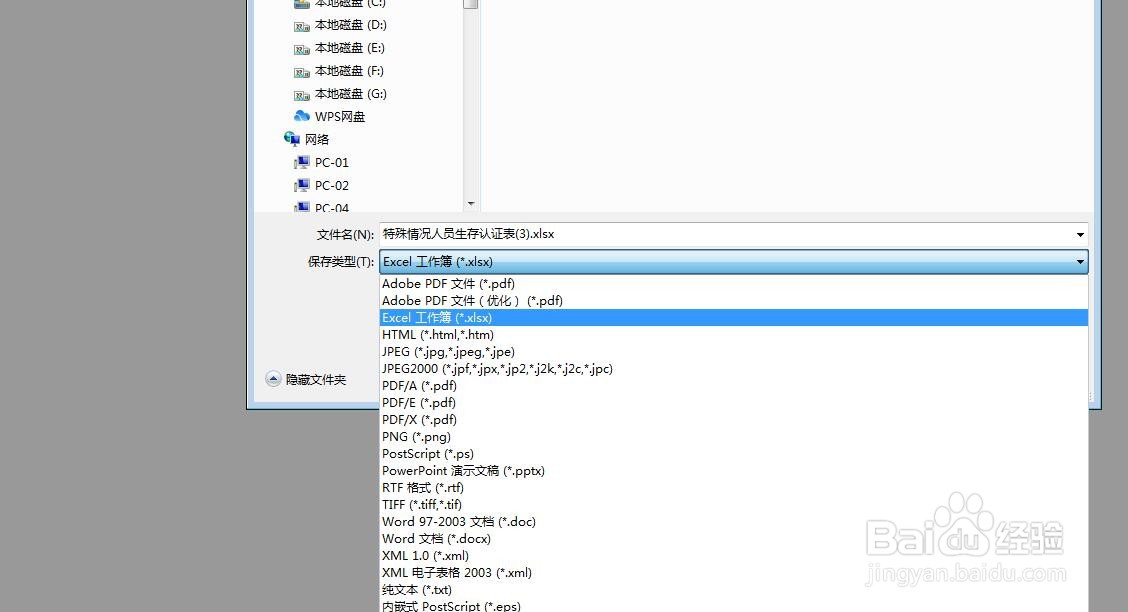Choose Word 文档 (*.docx) format
The width and height of the screenshot is (1128, 612).
(734, 539)
